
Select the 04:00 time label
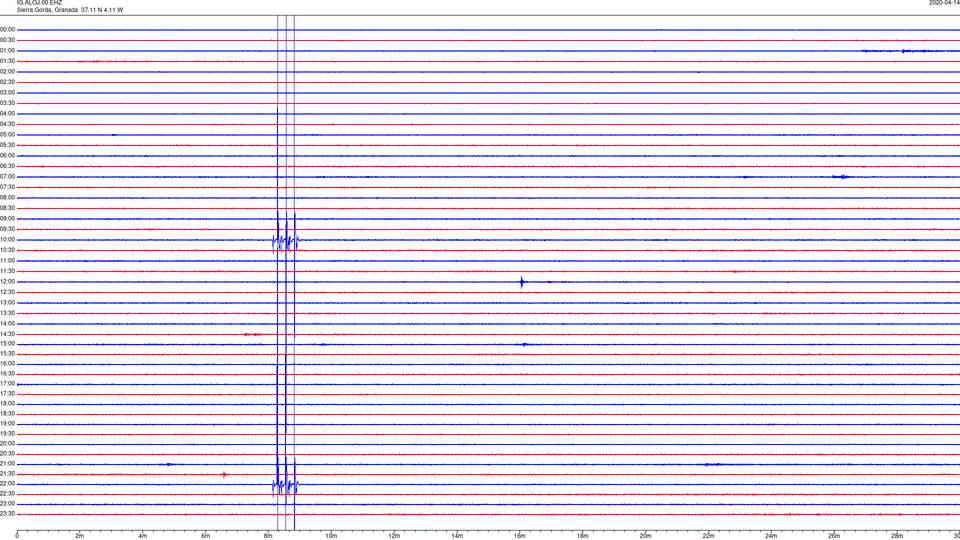coord(7,114)
